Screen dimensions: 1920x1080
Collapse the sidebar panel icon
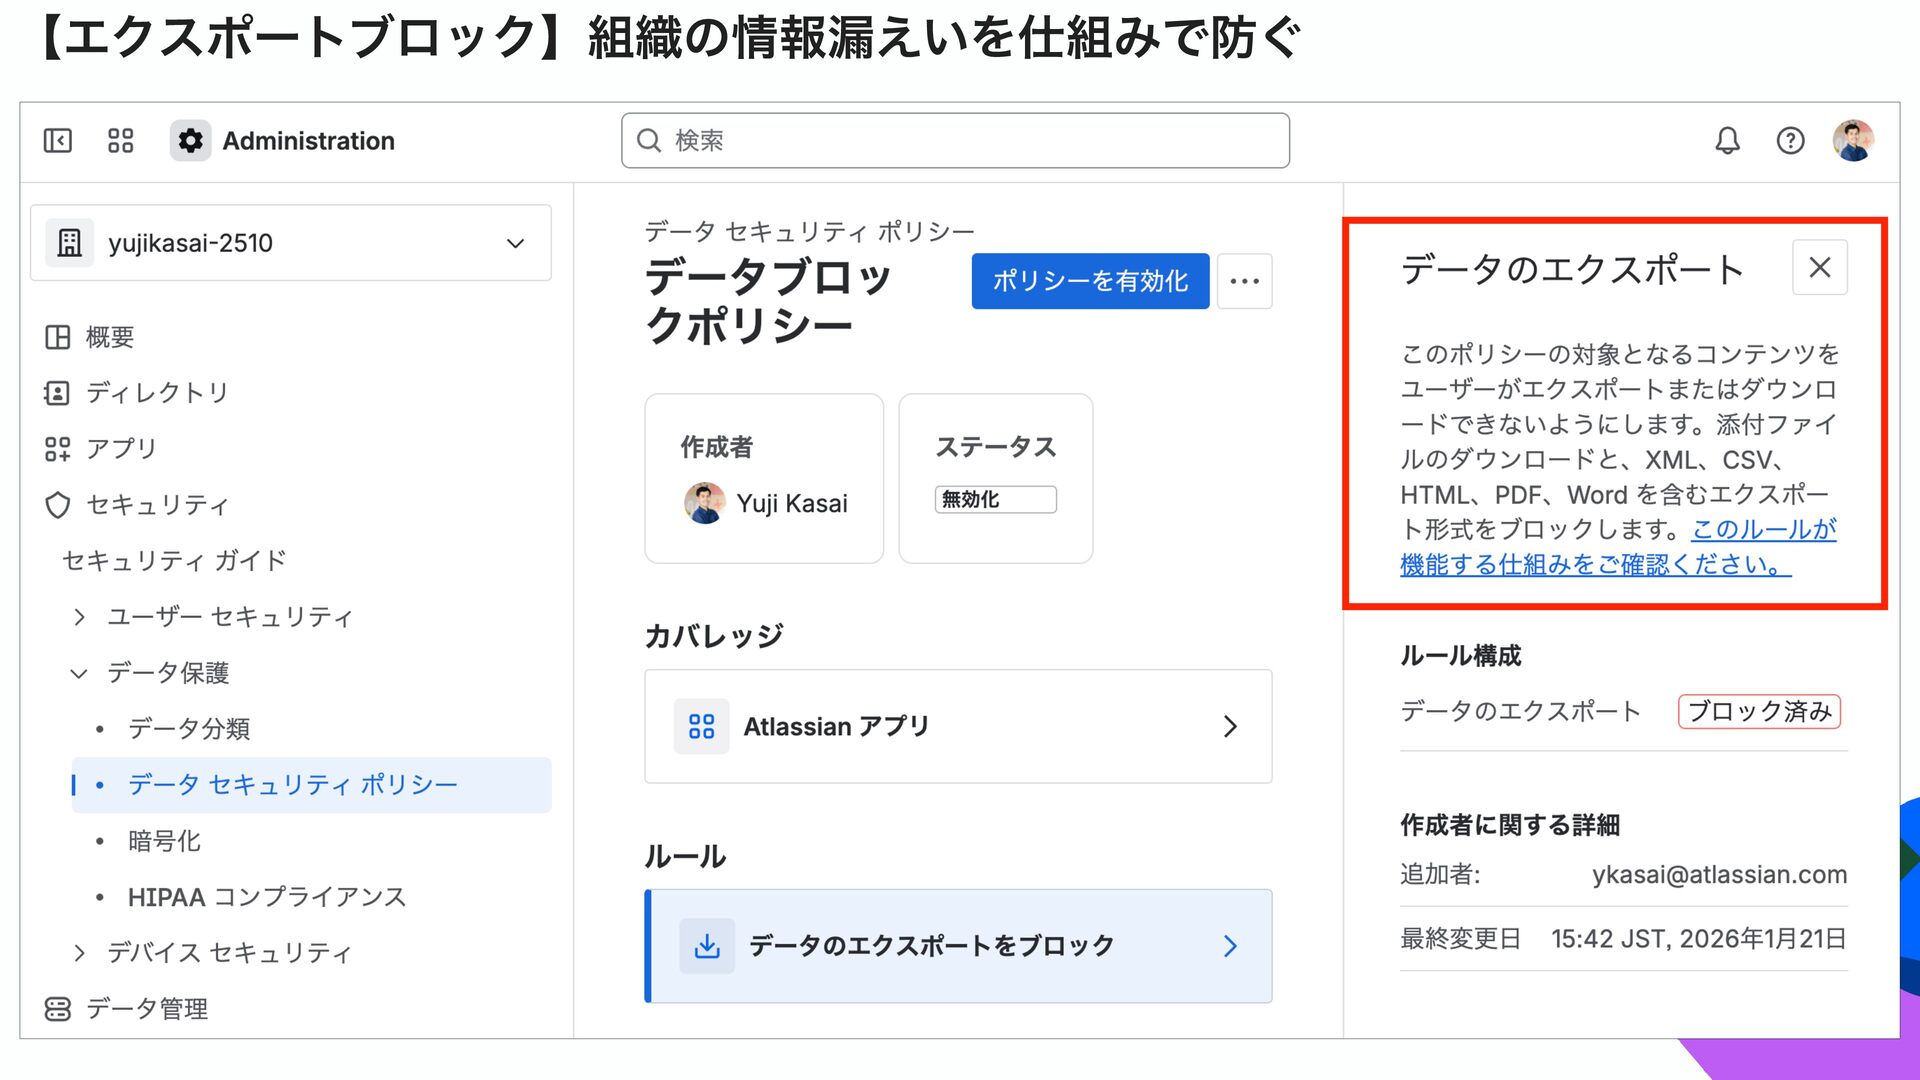[58, 140]
